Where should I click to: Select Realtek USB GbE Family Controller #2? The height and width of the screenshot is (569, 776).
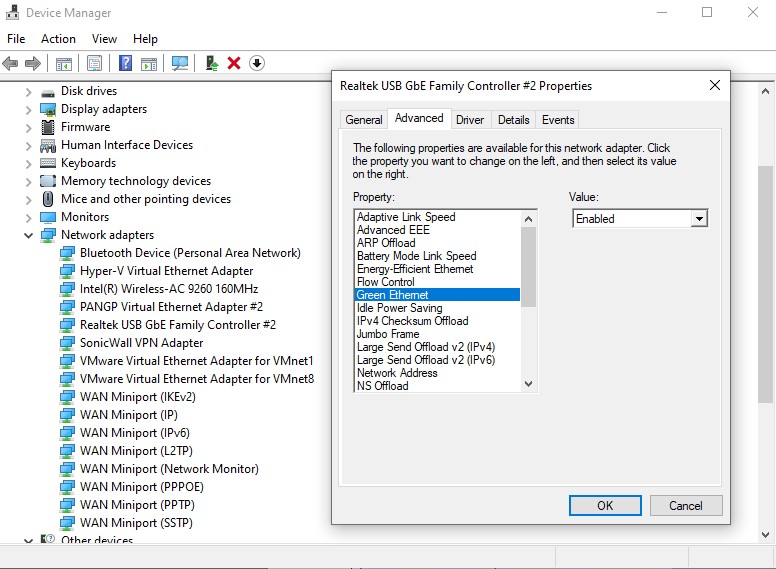(178, 325)
